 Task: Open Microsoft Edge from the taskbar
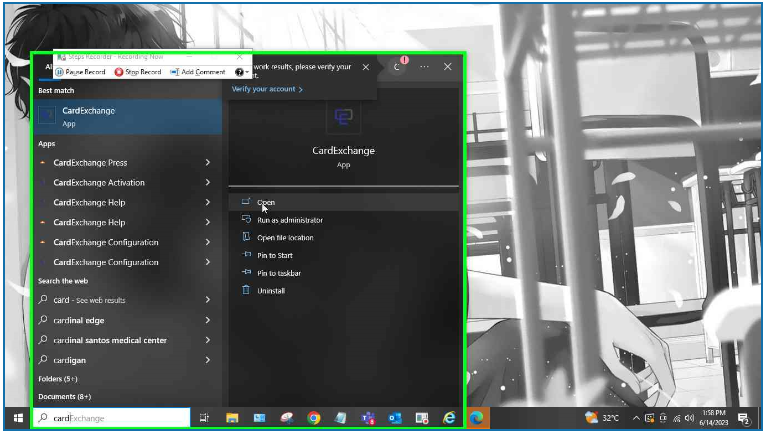(x=476, y=418)
